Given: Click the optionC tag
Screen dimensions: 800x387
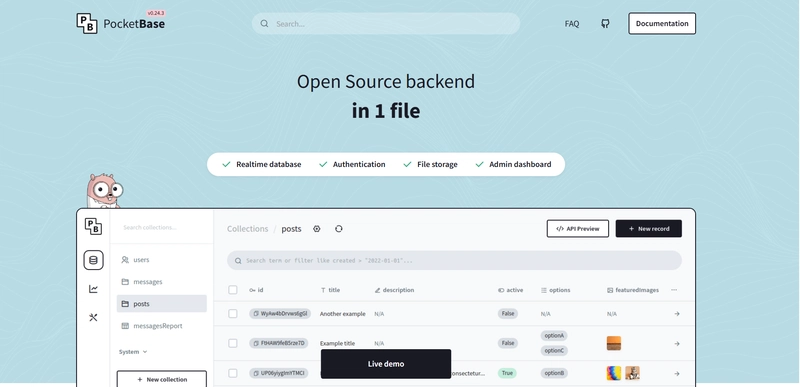Looking at the screenshot, I should click(554, 351).
